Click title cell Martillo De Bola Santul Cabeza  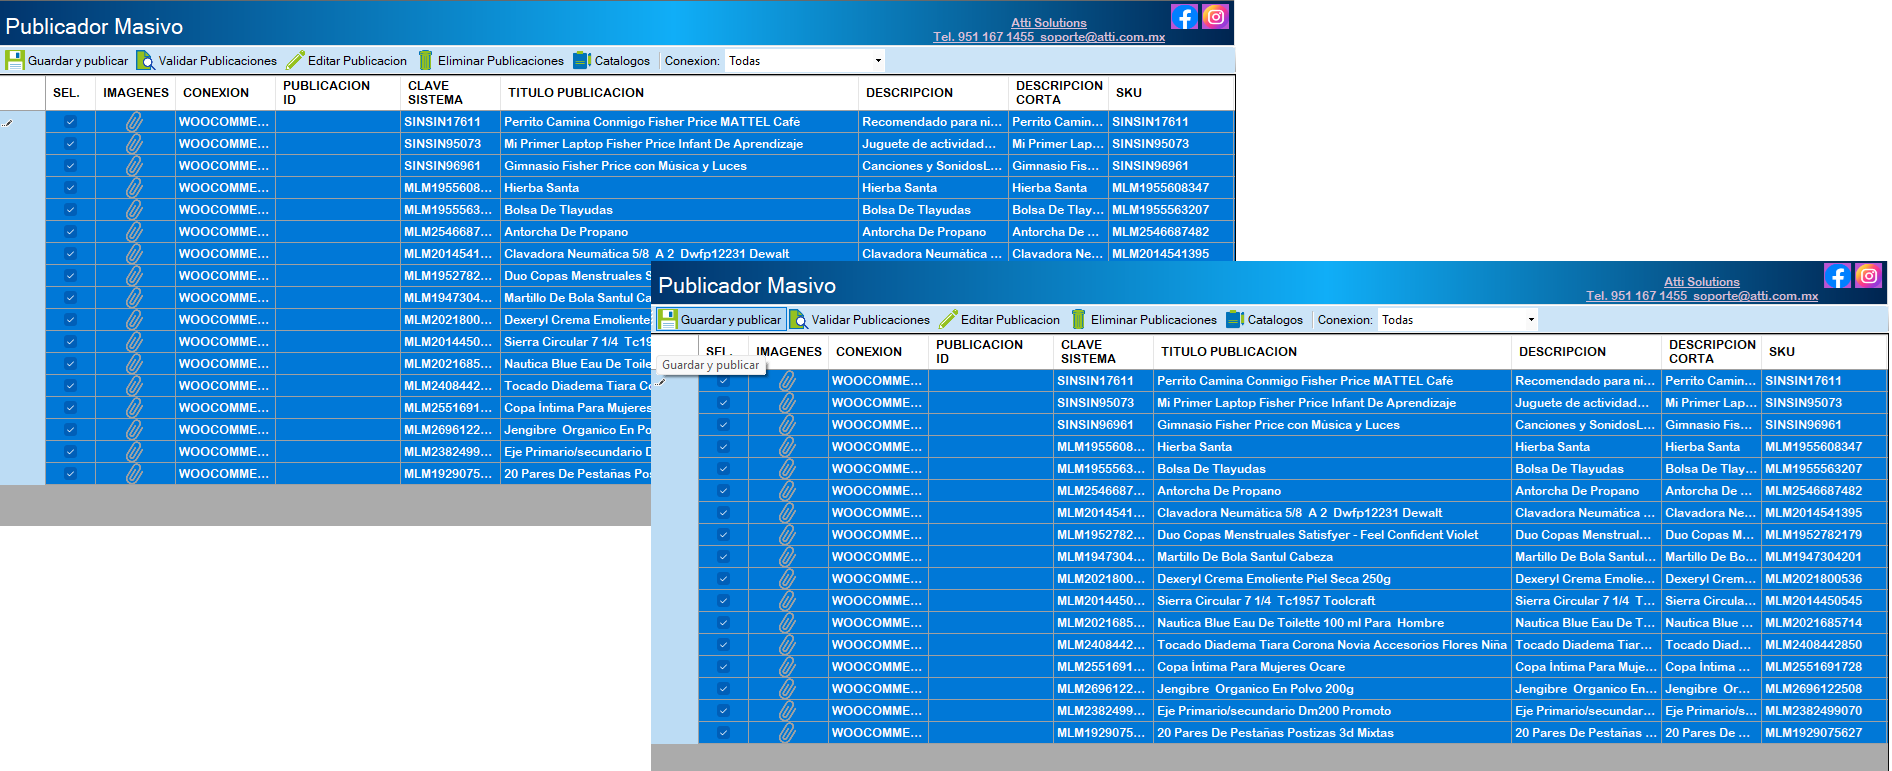[1245, 557]
